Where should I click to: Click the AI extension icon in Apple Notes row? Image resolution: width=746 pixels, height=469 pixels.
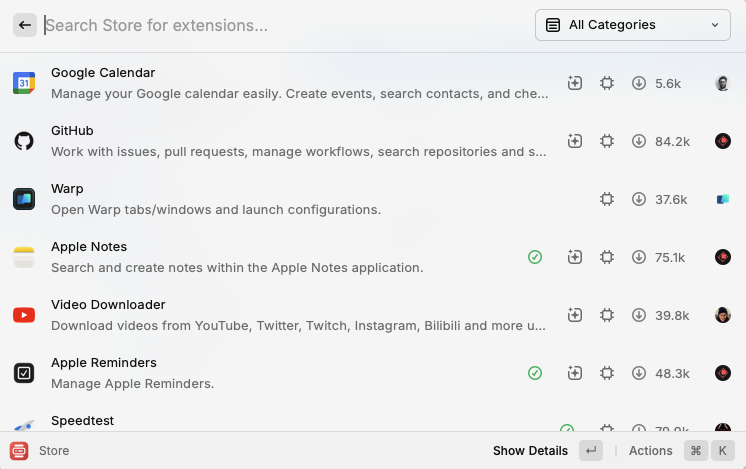click(575, 257)
